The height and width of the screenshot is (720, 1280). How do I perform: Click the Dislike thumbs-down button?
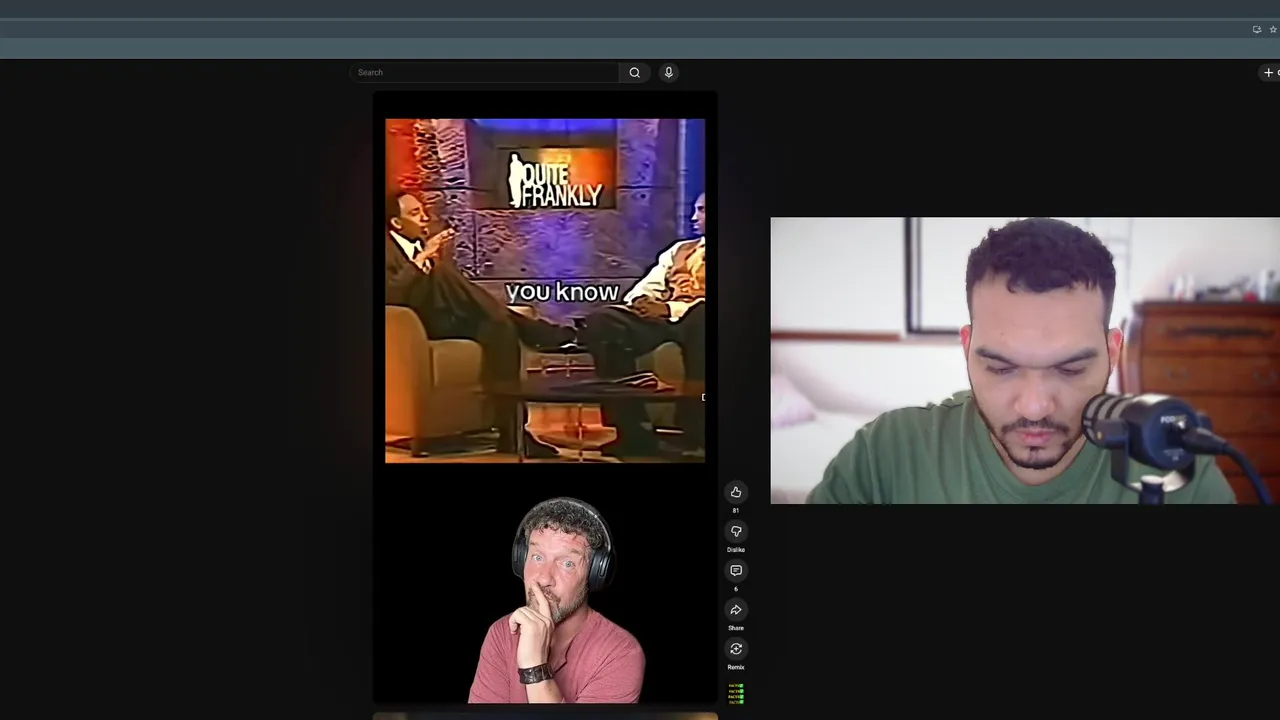point(736,531)
